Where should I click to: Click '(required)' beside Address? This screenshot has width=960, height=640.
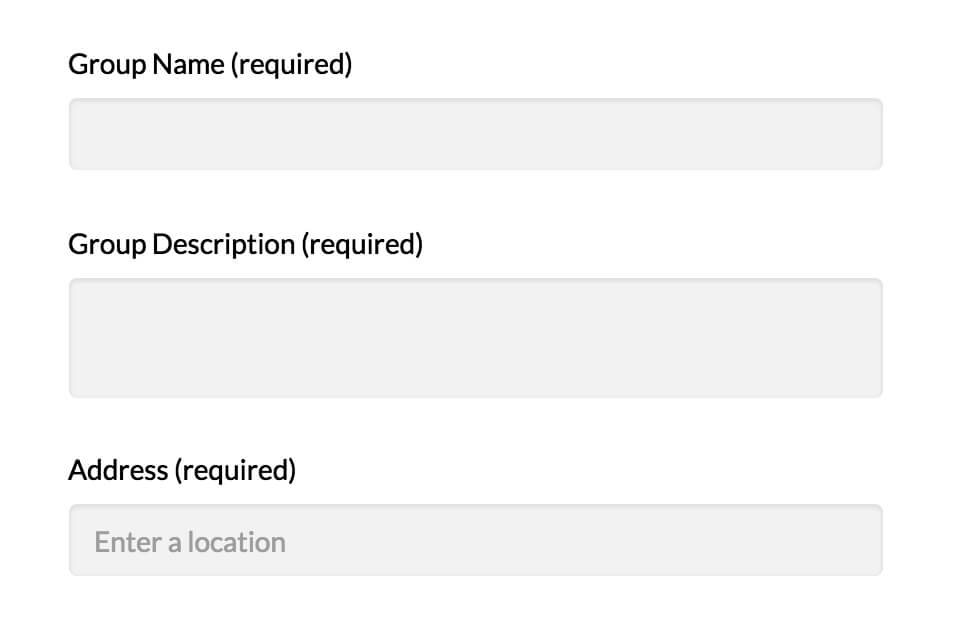(235, 470)
